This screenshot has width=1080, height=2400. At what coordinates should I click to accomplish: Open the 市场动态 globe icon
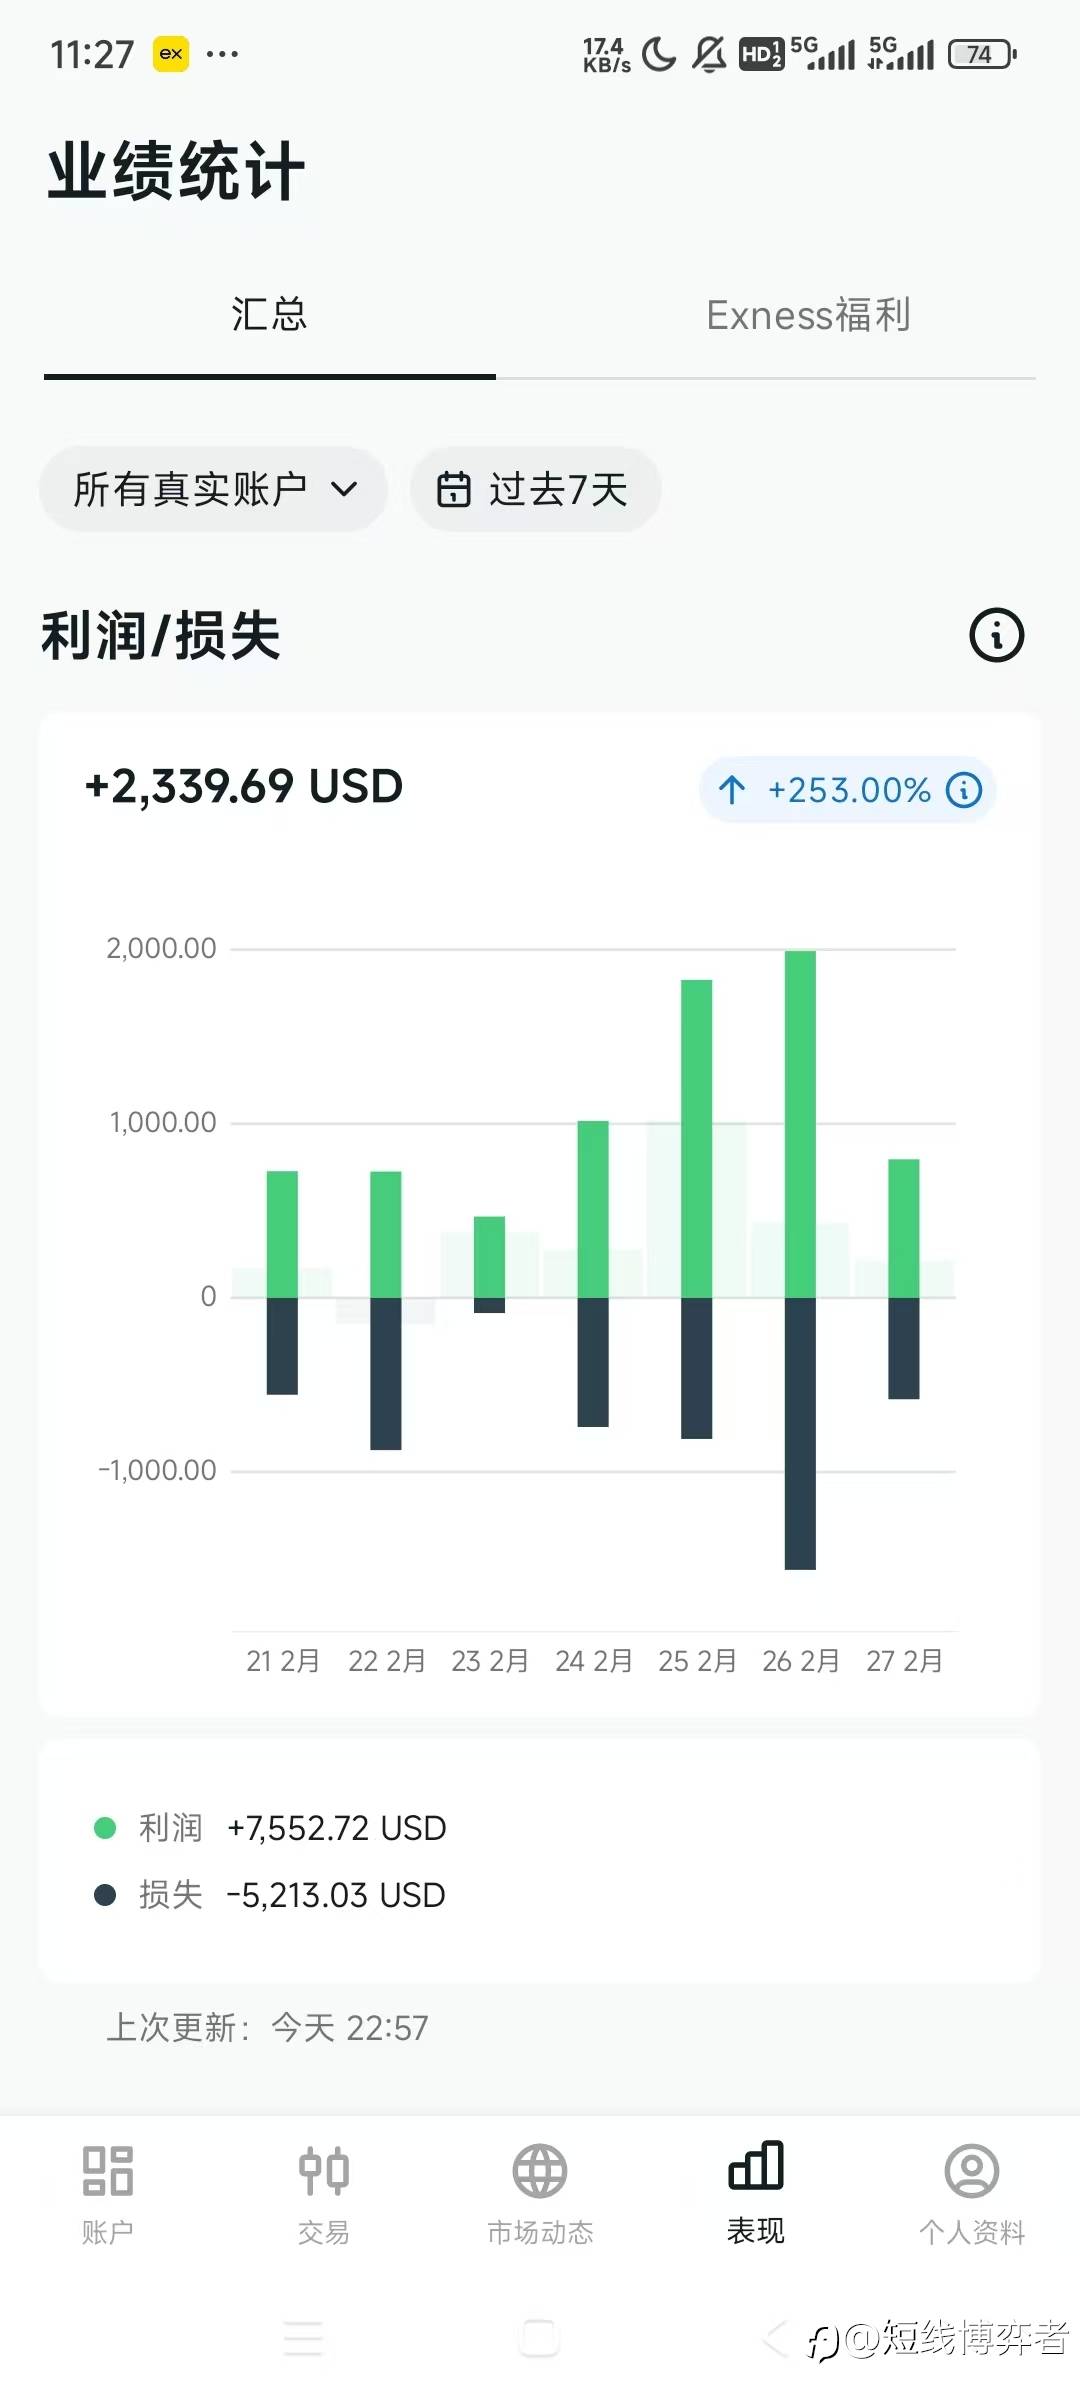pos(540,2172)
